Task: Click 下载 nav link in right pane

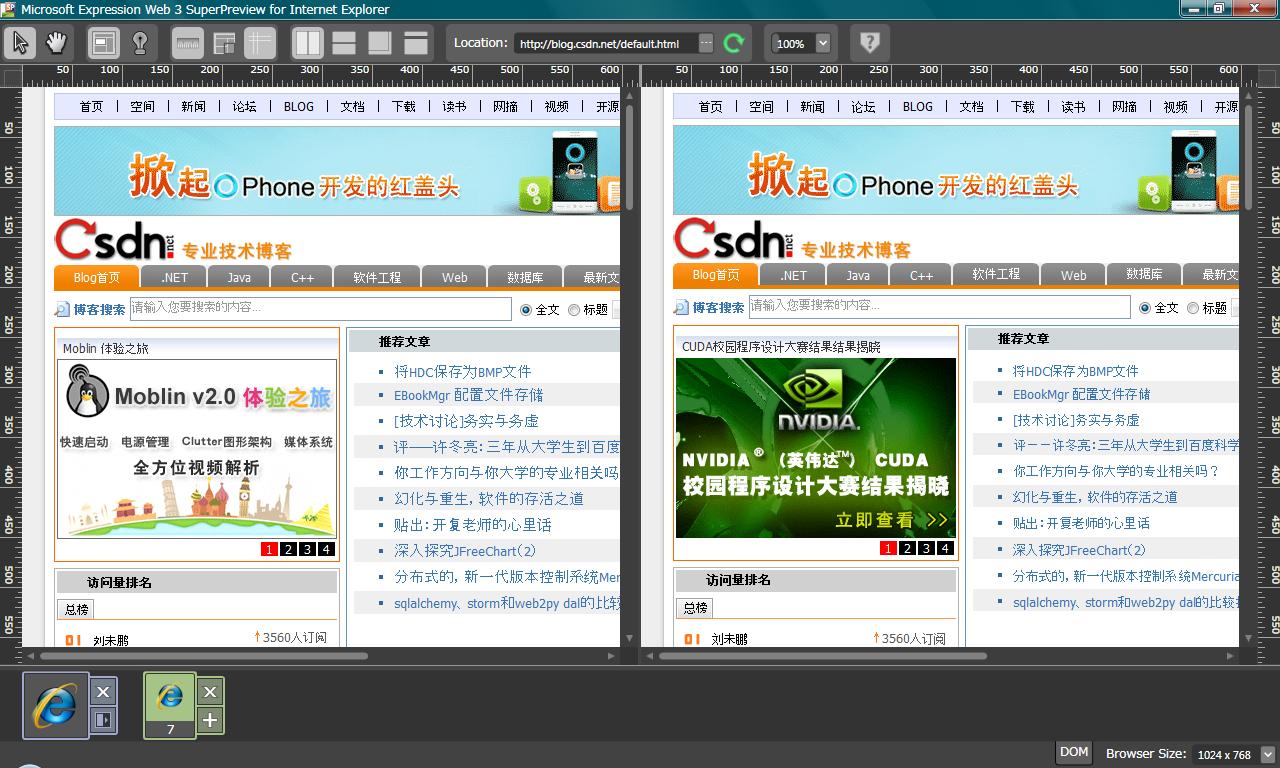Action: (1022, 106)
